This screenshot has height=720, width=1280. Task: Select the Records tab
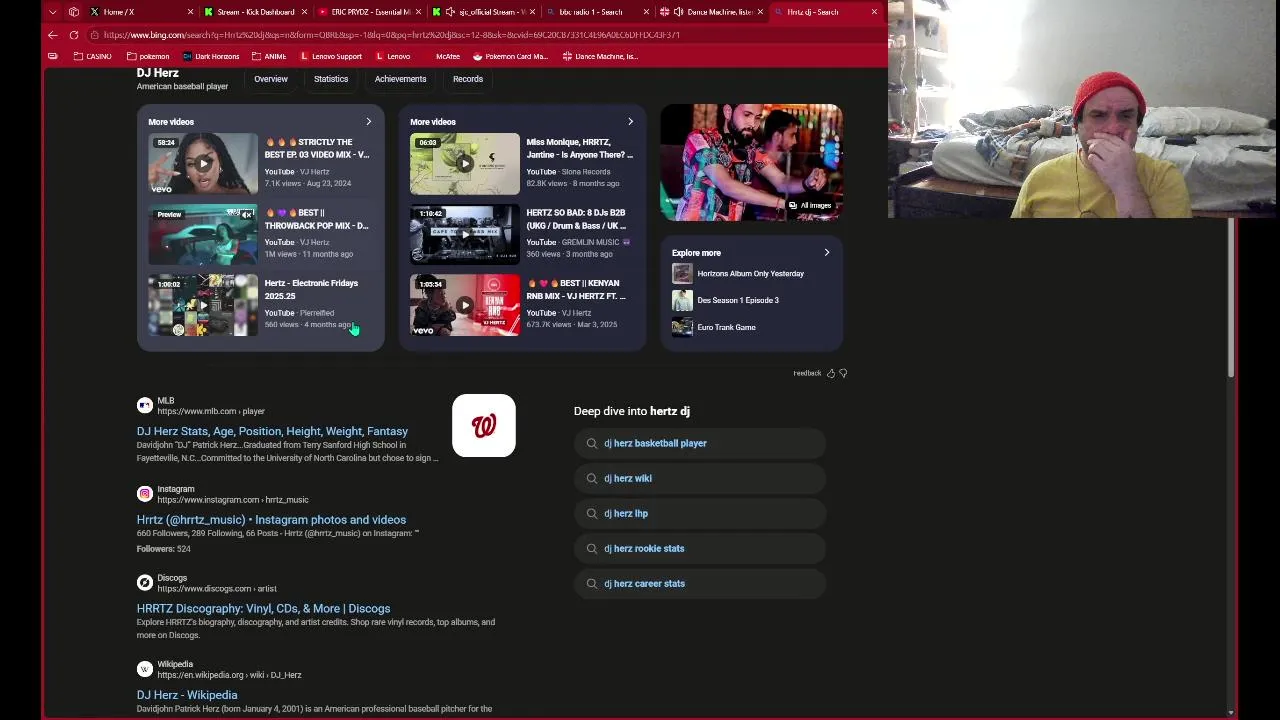pyautogui.click(x=467, y=79)
